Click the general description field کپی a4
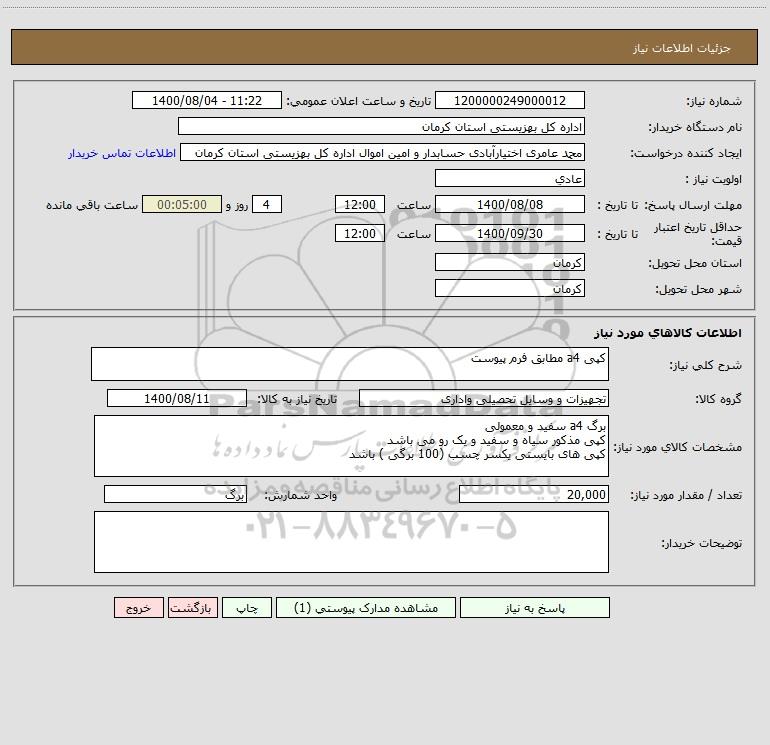Image resolution: width=770 pixels, height=745 pixels. click(x=350, y=364)
